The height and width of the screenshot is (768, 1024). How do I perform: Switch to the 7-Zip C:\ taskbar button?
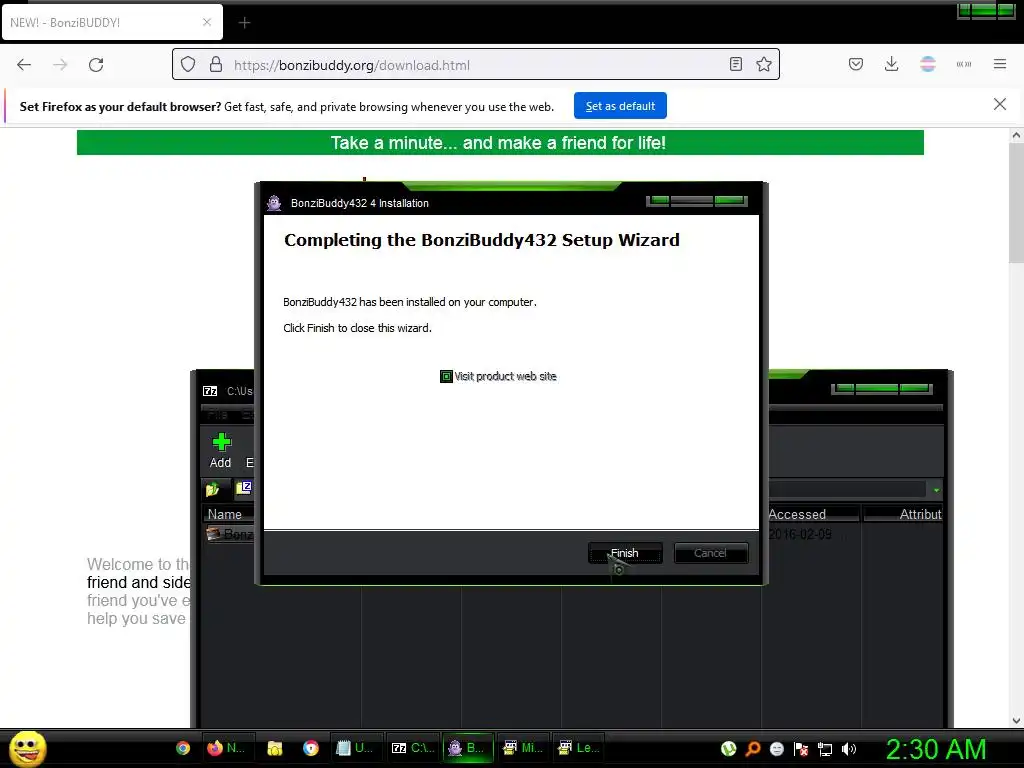point(412,748)
